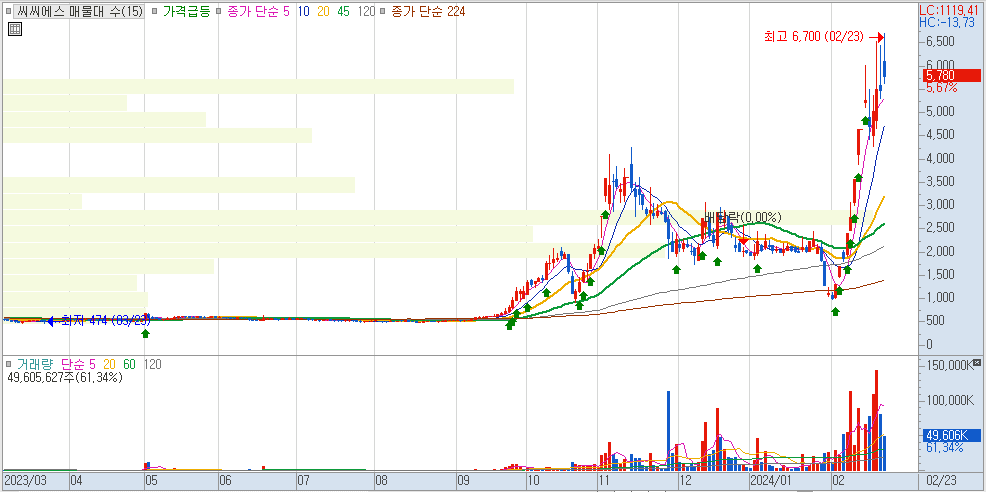Close the volume panel with its X icon
Viewport: 986px width, 492px height.
pos(976,364)
